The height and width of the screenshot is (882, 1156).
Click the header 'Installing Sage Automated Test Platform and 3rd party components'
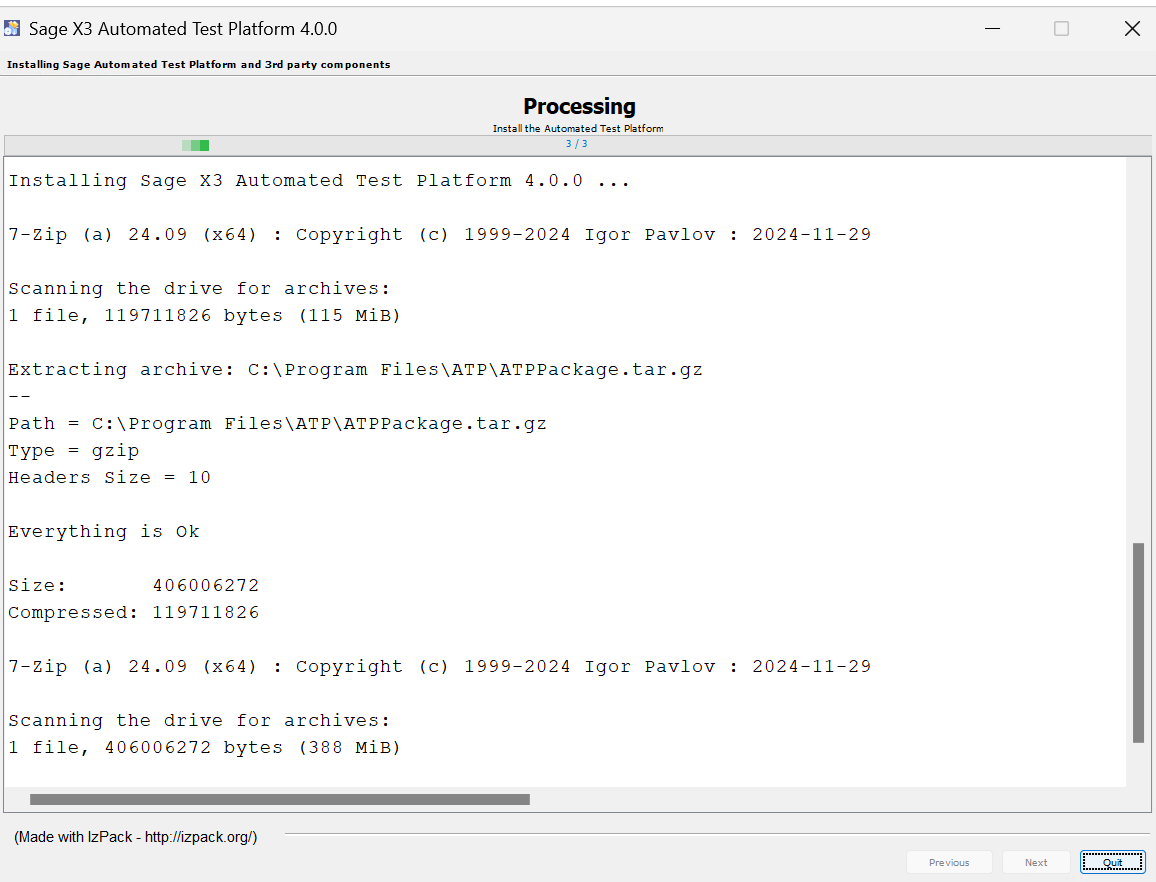198,65
